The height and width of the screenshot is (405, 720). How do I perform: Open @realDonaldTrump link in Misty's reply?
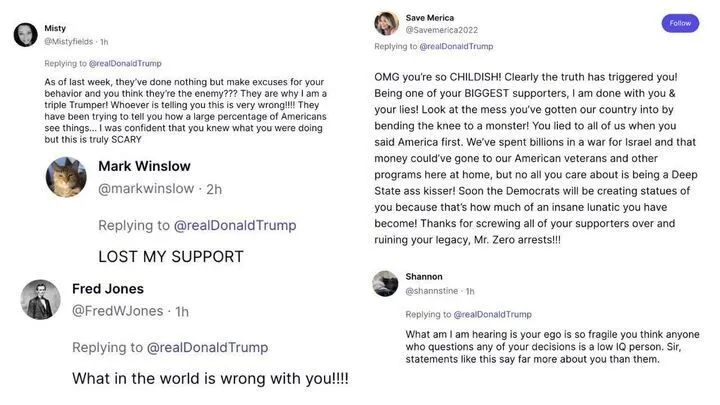click(126, 63)
